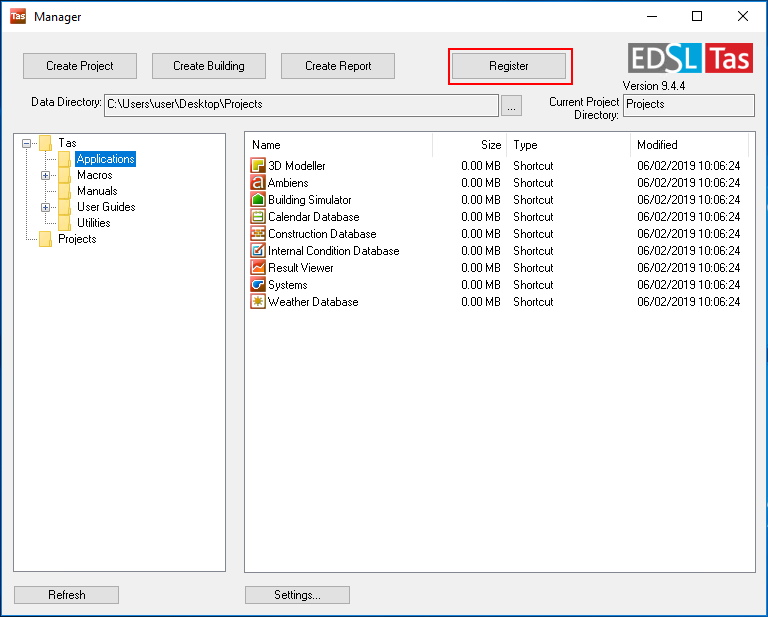Sort list by Type column header
This screenshot has height=617, width=768.
569,145
